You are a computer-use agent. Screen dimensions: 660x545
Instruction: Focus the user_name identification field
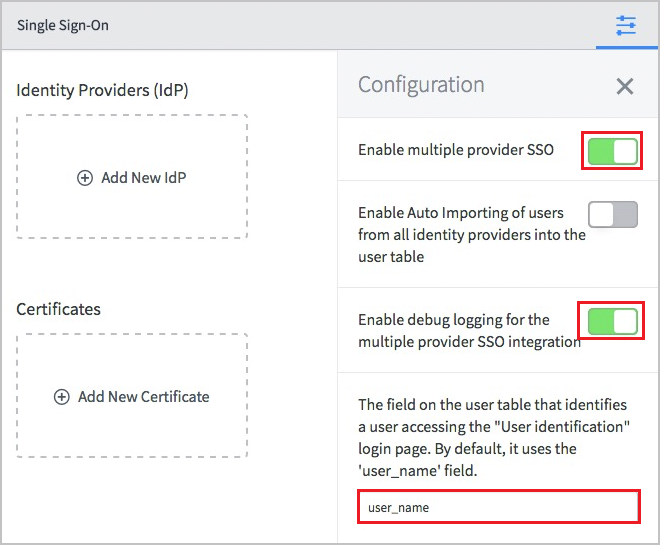498,507
